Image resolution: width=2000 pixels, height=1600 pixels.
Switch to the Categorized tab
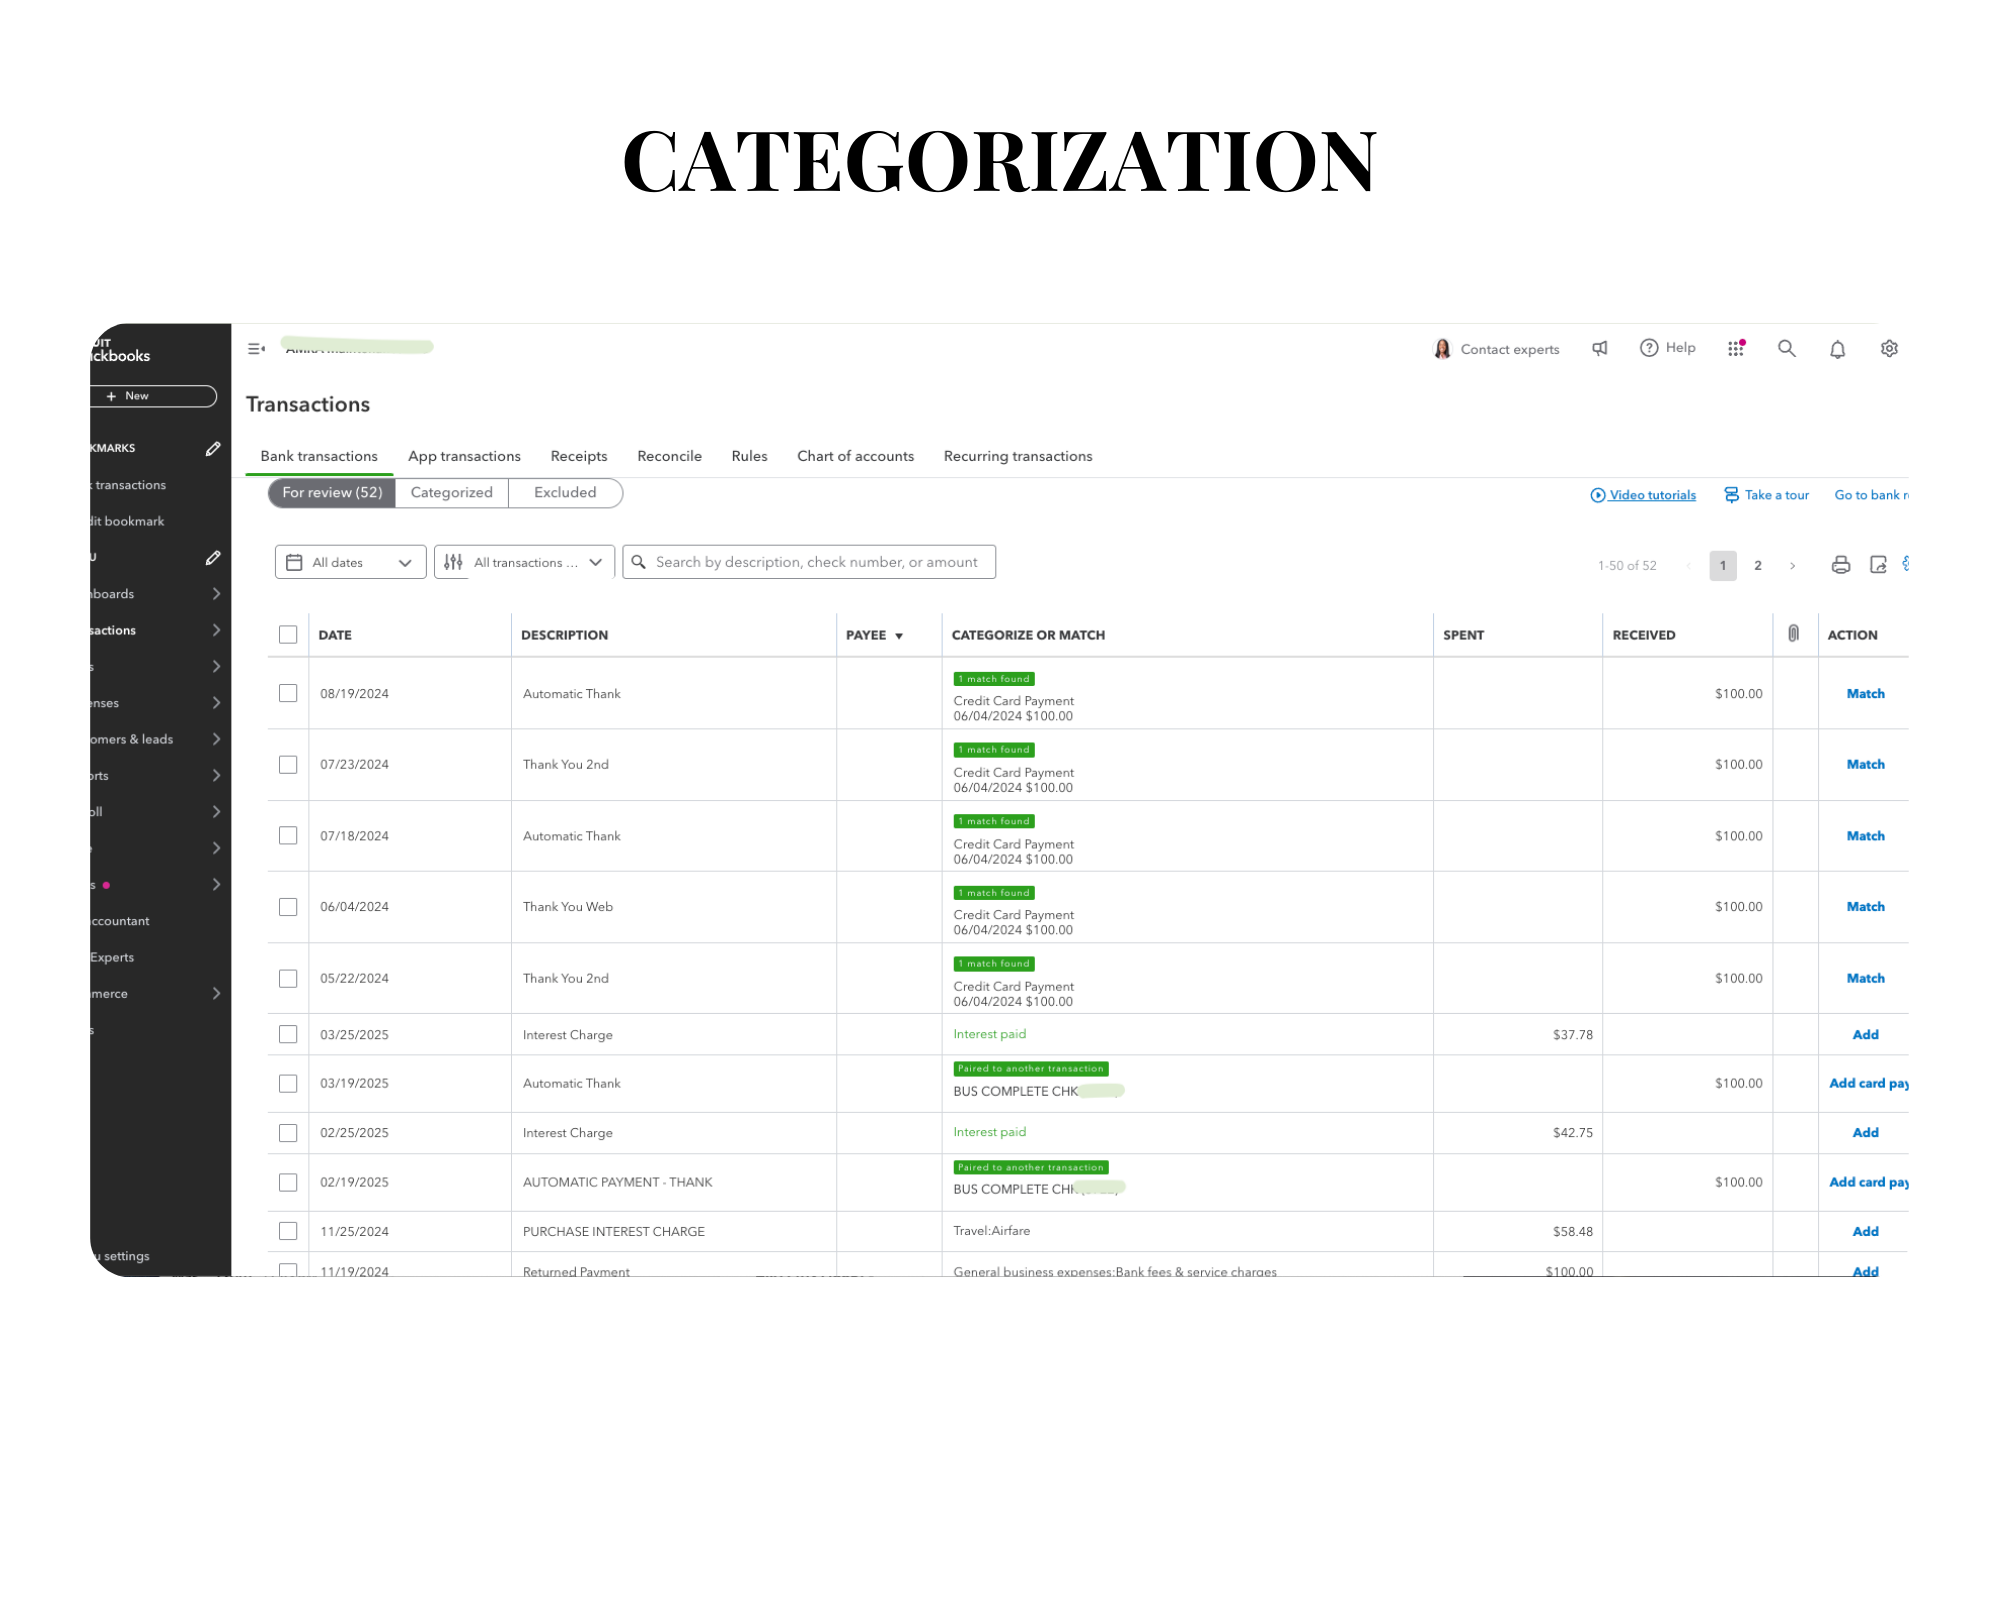tap(451, 493)
